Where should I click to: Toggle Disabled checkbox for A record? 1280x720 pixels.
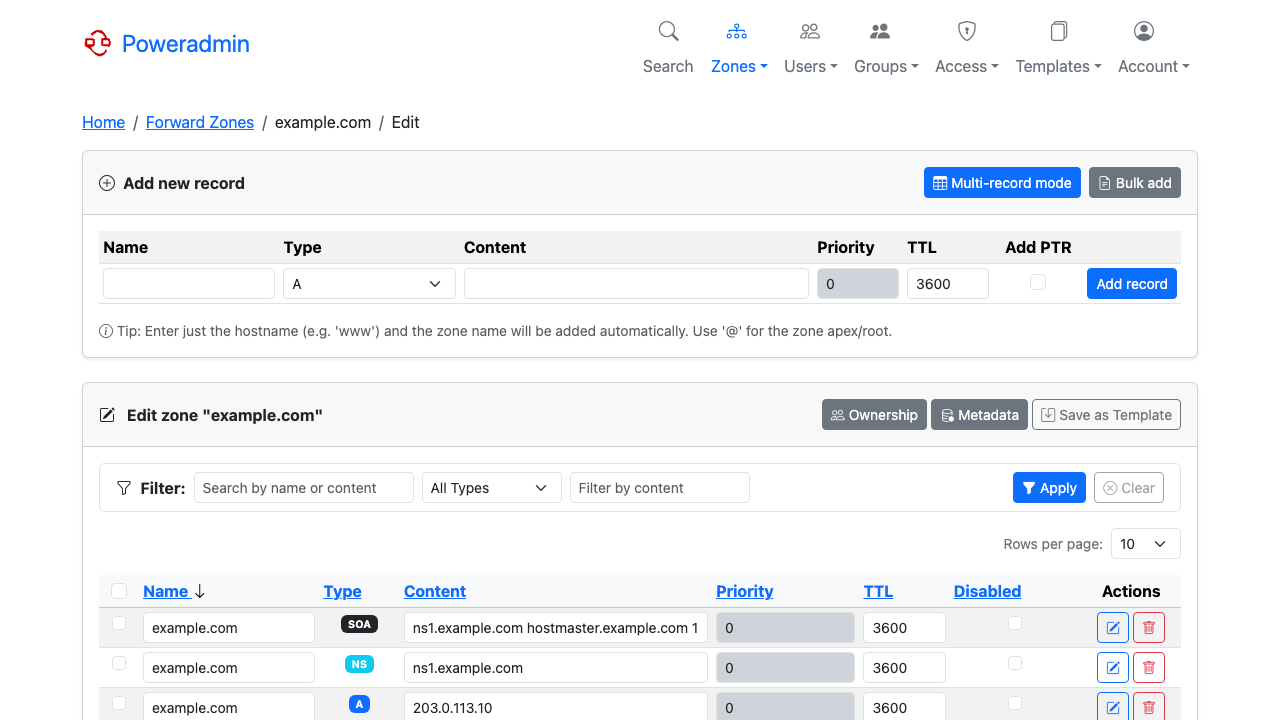[1015, 703]
